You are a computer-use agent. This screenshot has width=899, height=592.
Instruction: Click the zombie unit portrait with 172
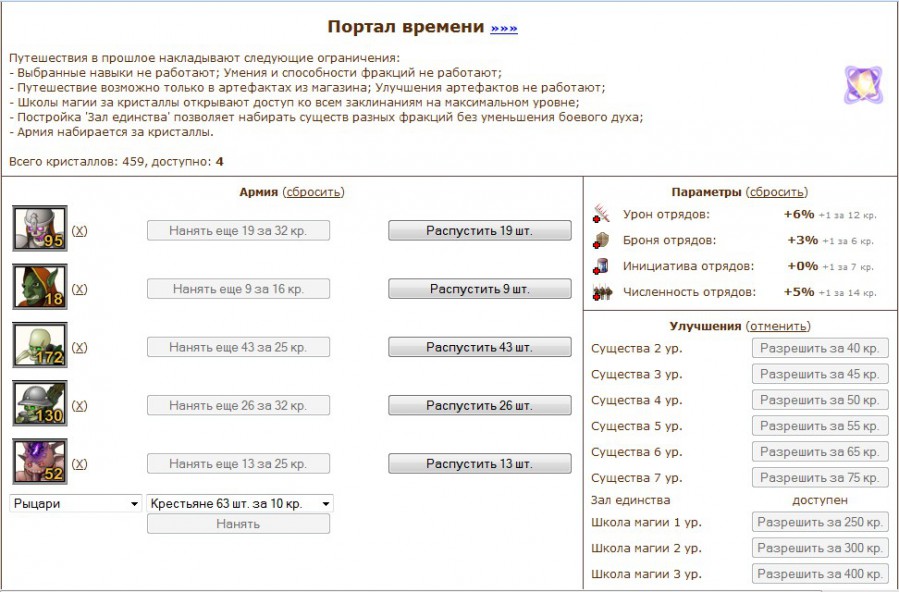tap(40, 345)
